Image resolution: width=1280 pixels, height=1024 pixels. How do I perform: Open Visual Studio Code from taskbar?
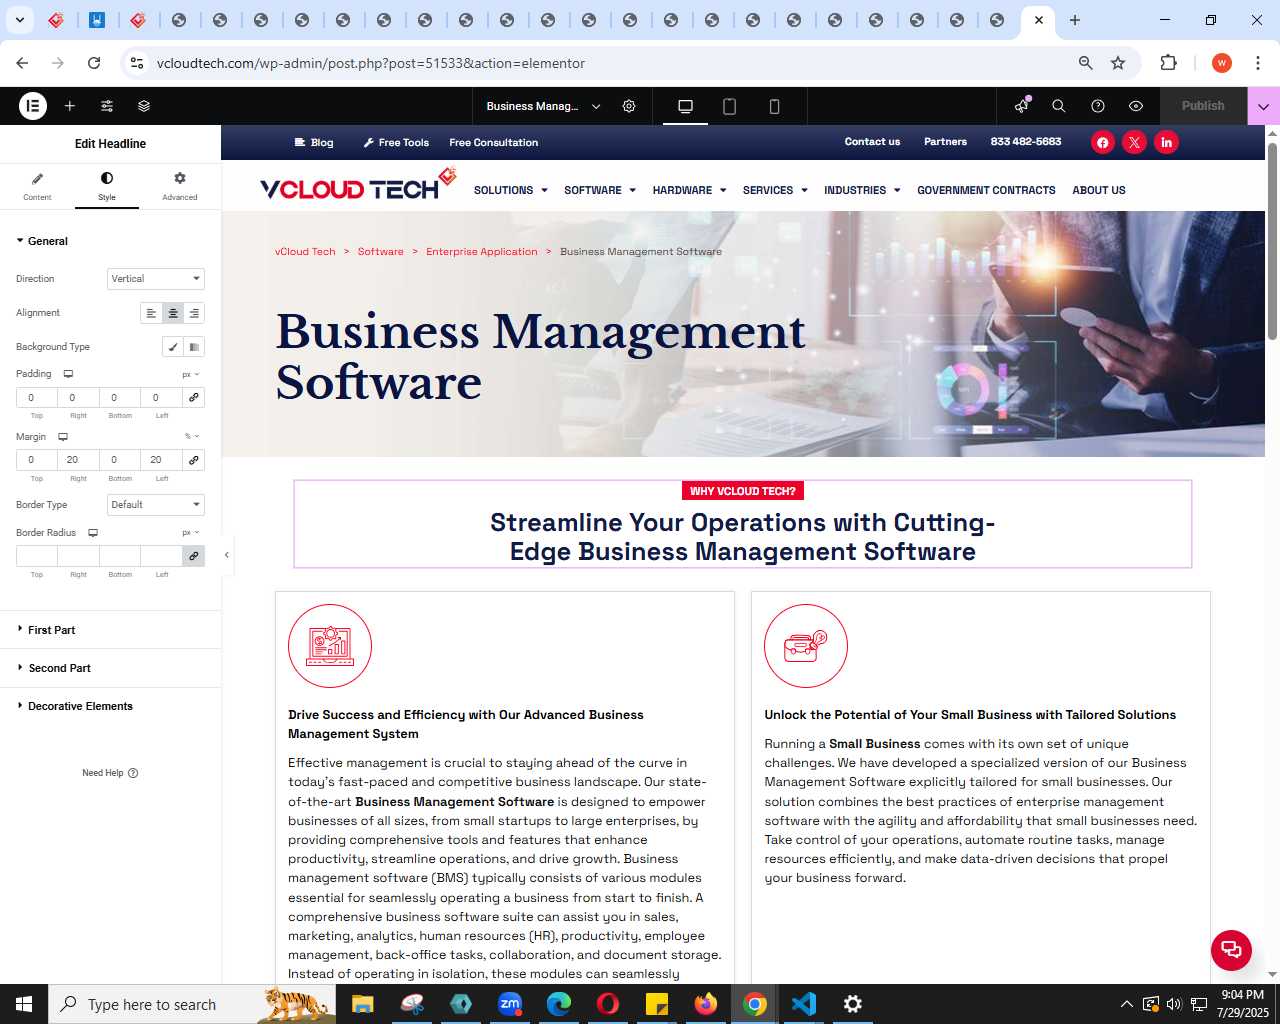coord(804,1004)
